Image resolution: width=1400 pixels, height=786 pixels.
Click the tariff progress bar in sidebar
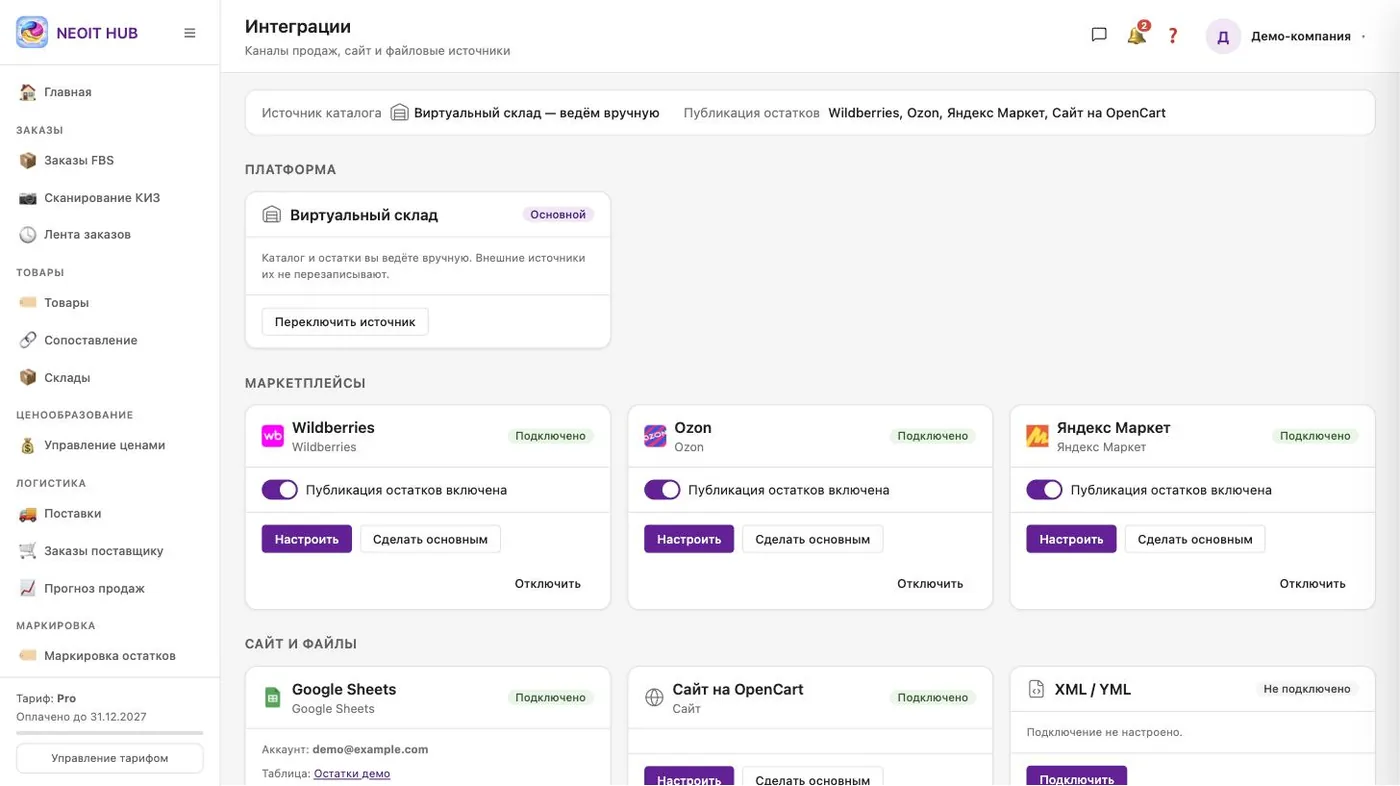110,733
